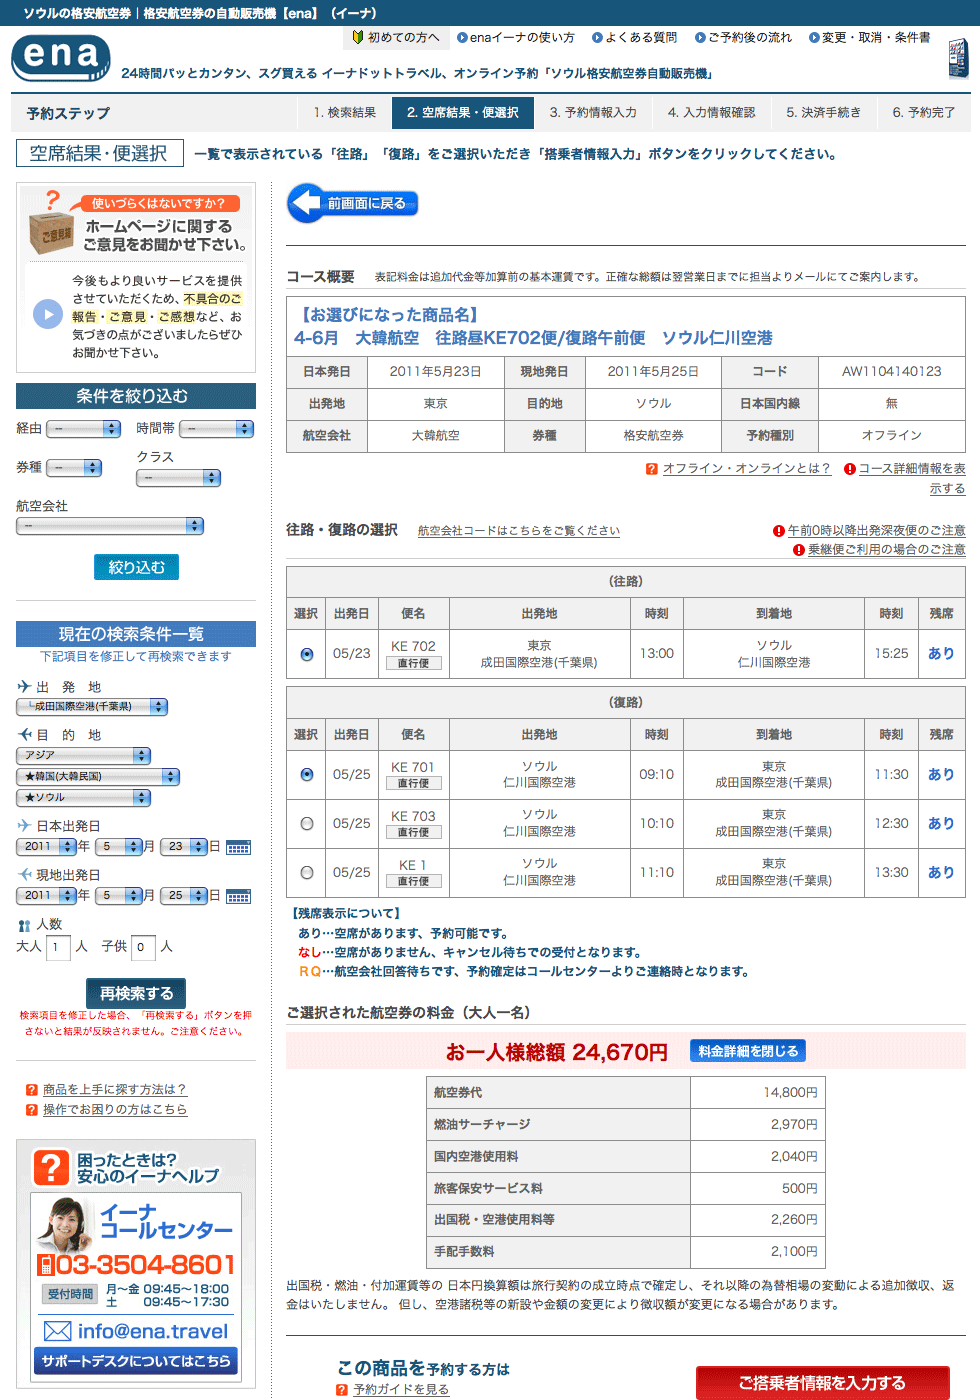Click the info@ena.travel email address
This screenshot has width=980, height=1400.
click(153, 1331)
